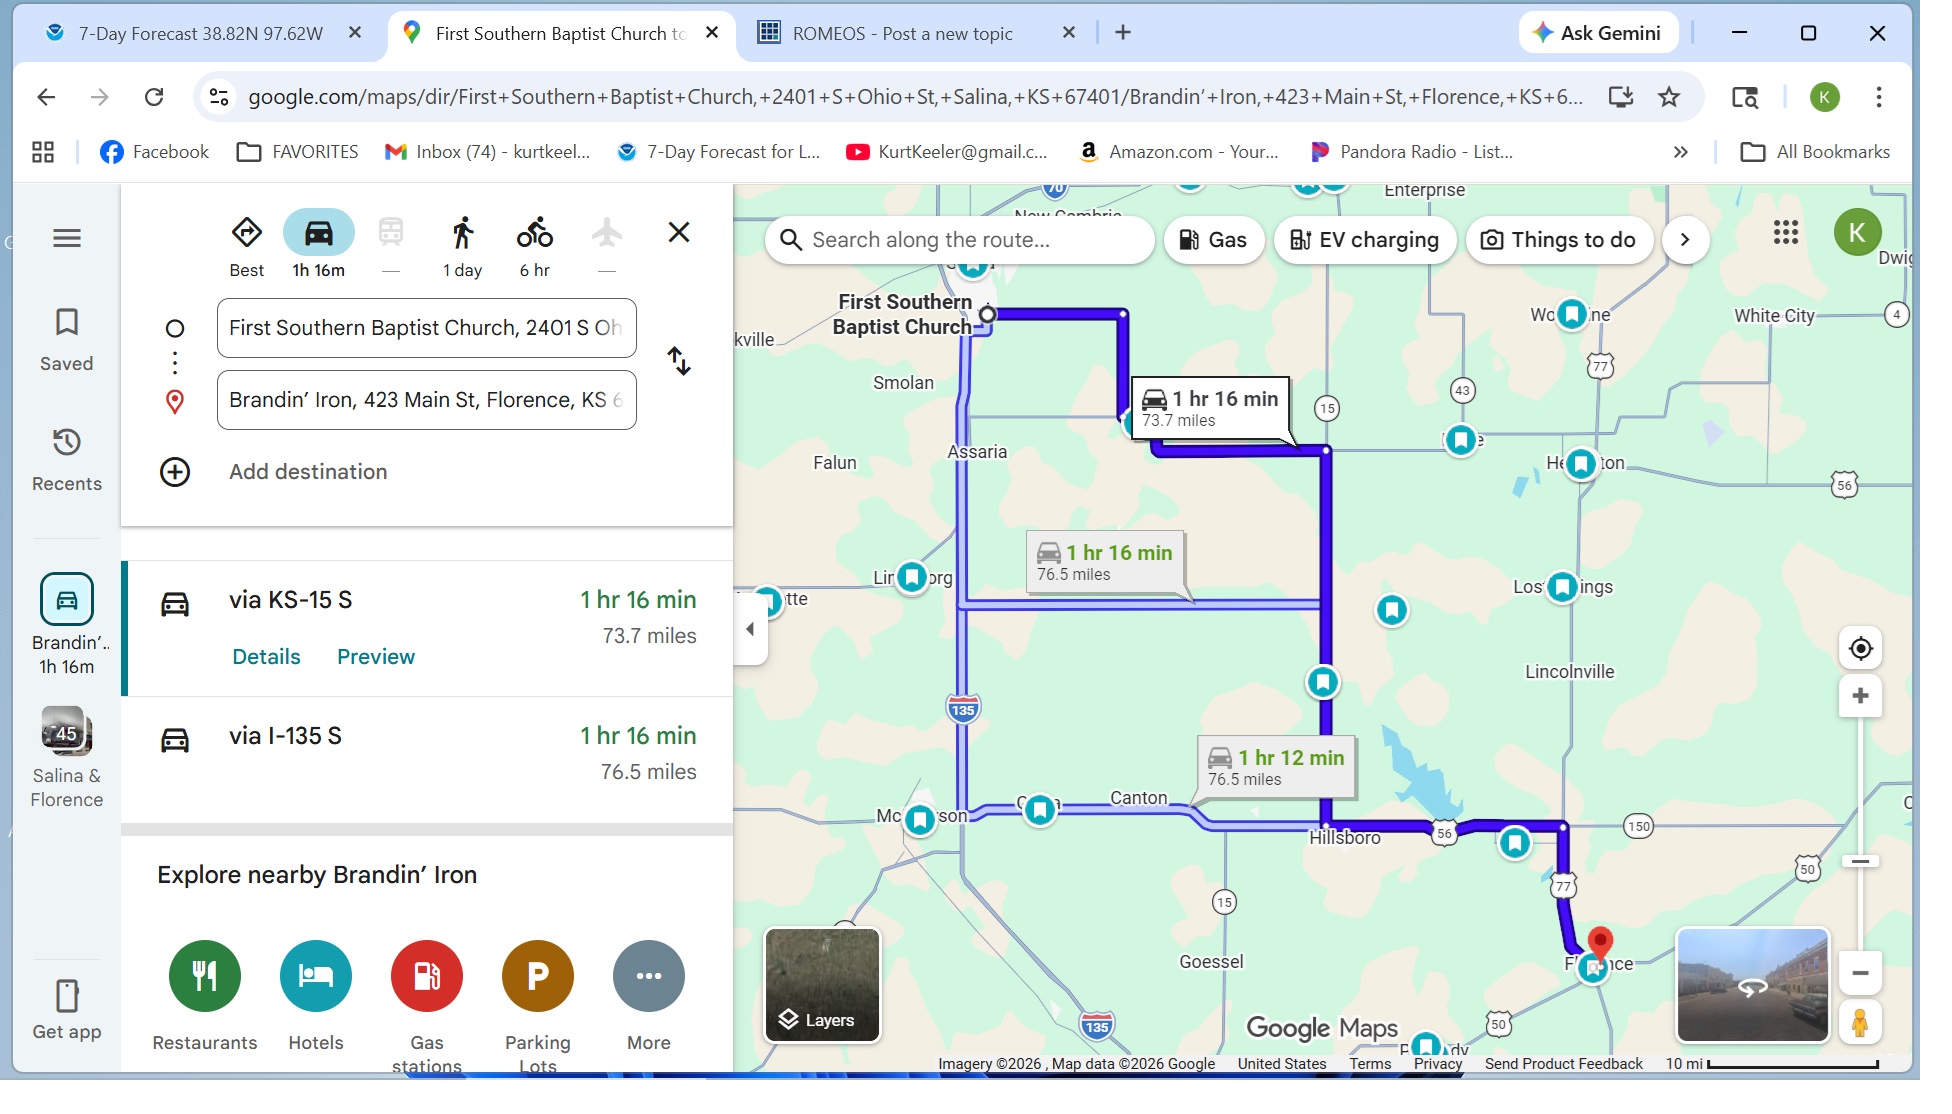This screenshot has width=1952, height=1114.
Task: Collapse the side directions panel
Action: pyautogui.click(x=750, y=629)
